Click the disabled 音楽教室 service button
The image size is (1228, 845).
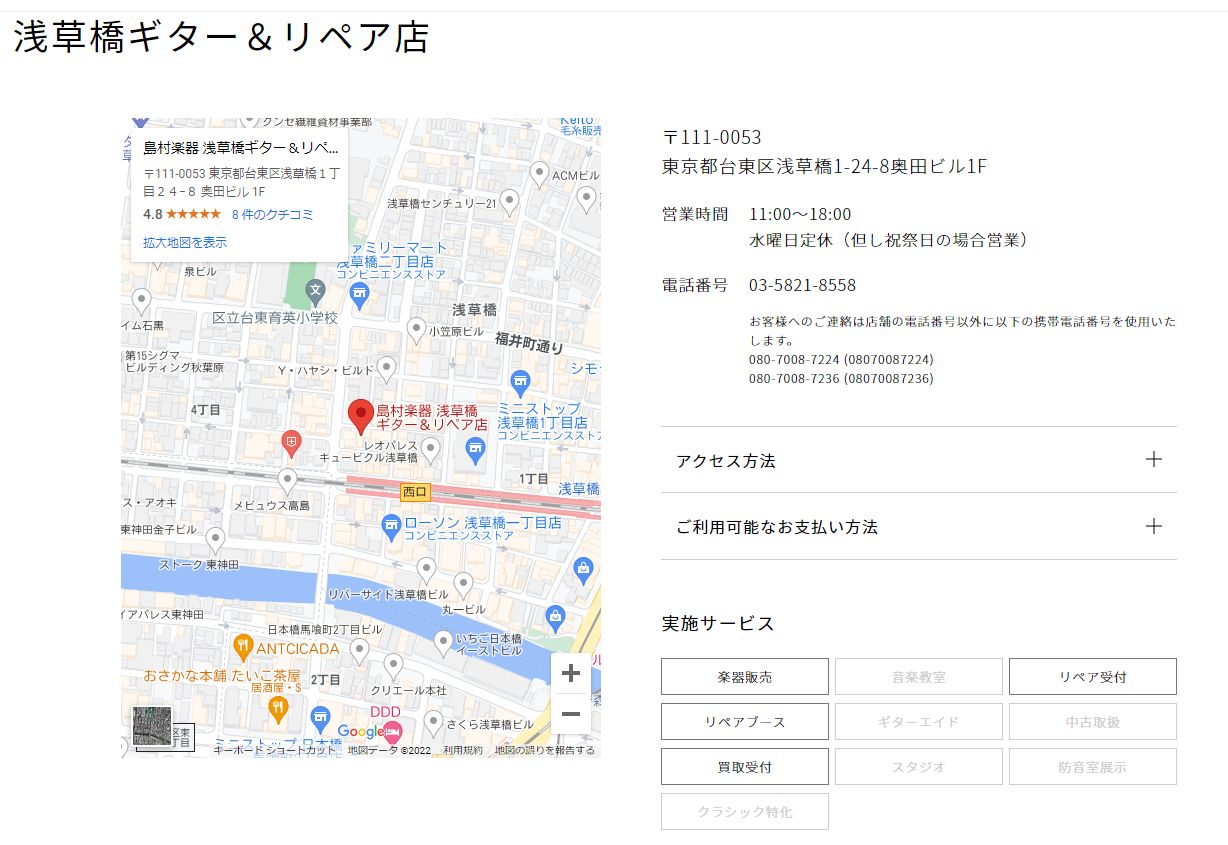pos(919,677)
